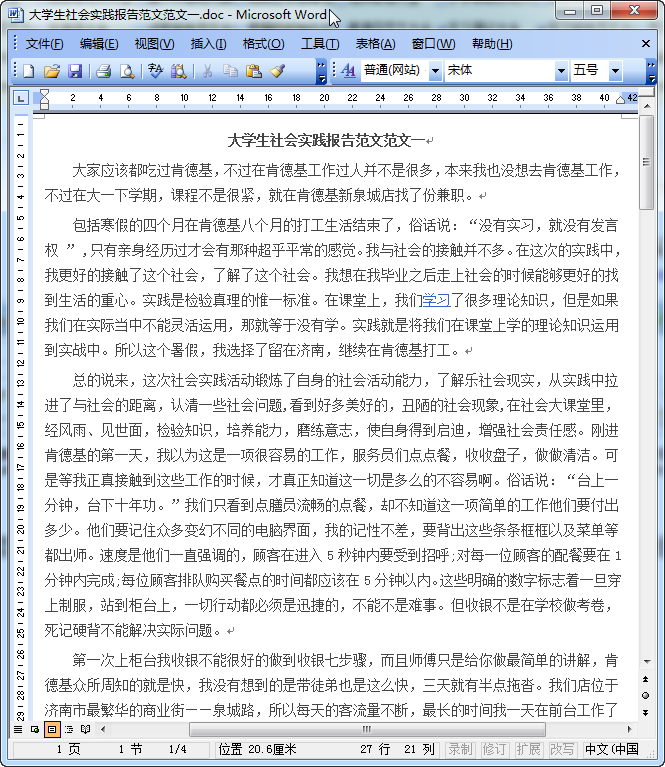
Task: Toggle 改写 overtype mode in status bar
Action: pyautogui.click(x=562, y=749)
